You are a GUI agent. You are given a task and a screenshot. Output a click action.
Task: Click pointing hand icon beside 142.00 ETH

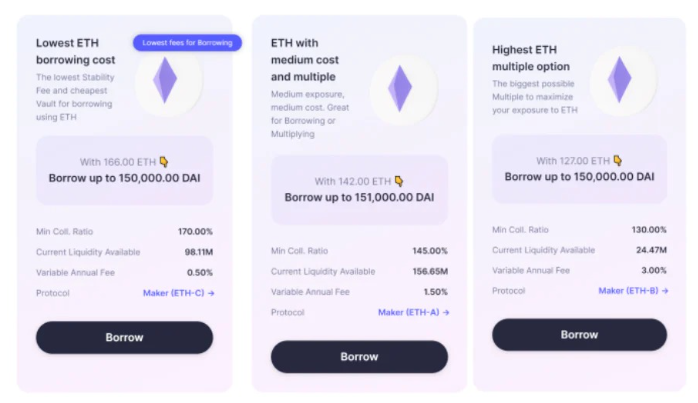(x=399, y=181)
